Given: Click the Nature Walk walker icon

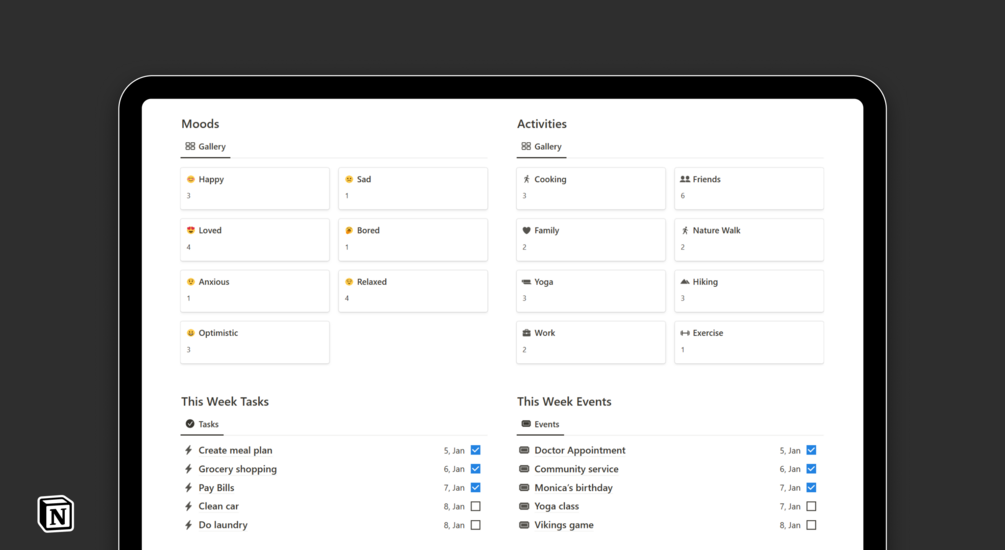Looking at the screenshot, I should pos(685,230).
